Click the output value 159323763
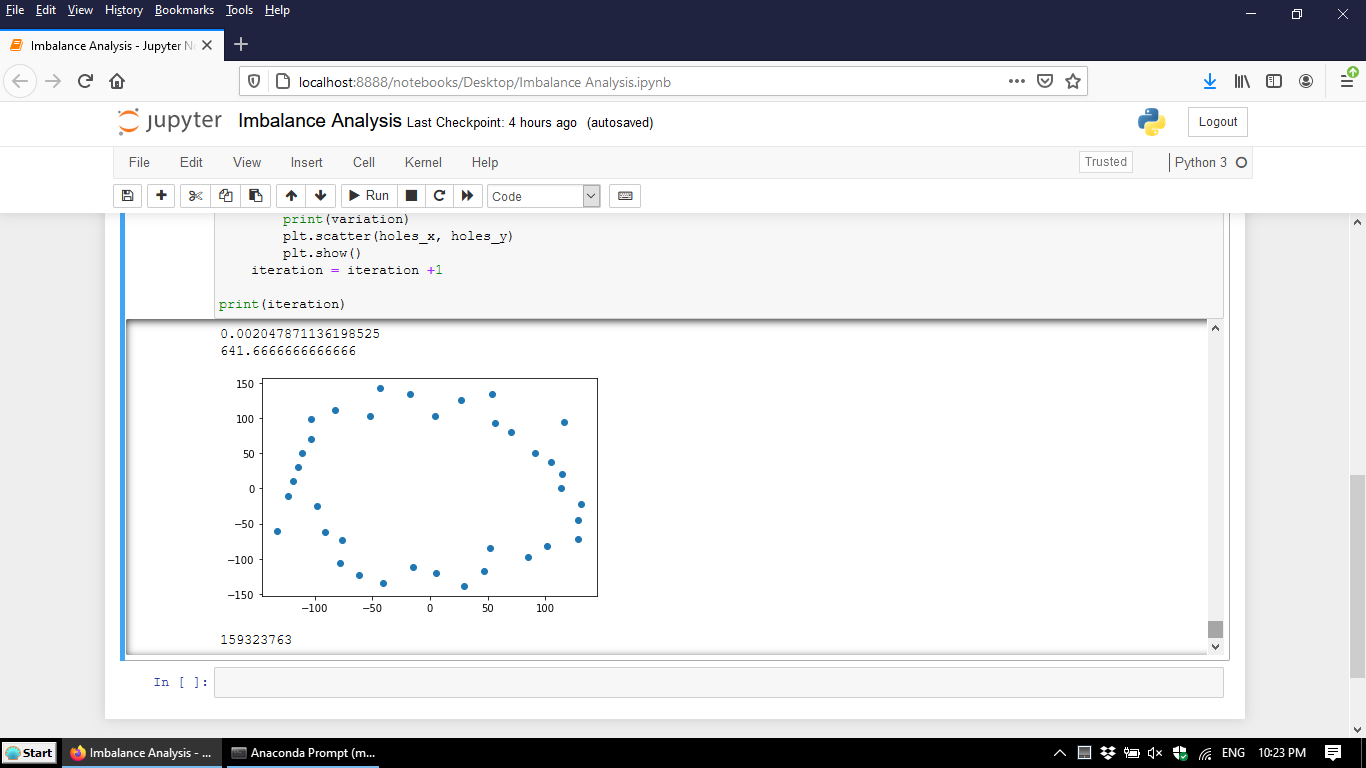Viewport: 1366px width, 768px height. [256, 639]
